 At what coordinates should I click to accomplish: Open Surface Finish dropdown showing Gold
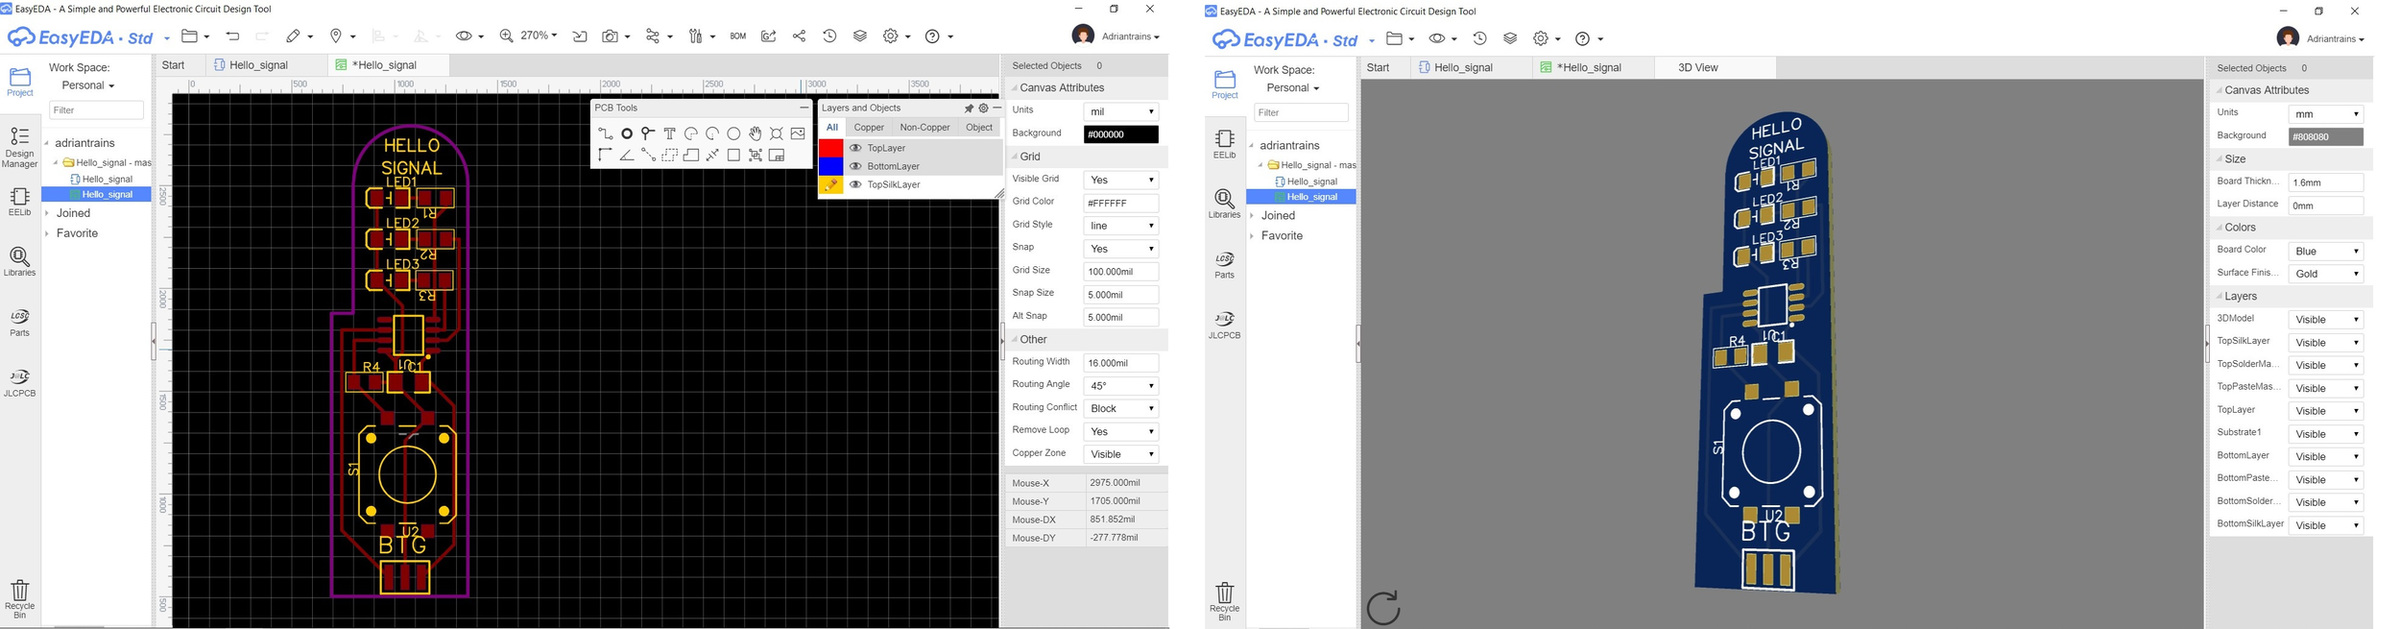pyautogui.click(x=2326, y=274)
